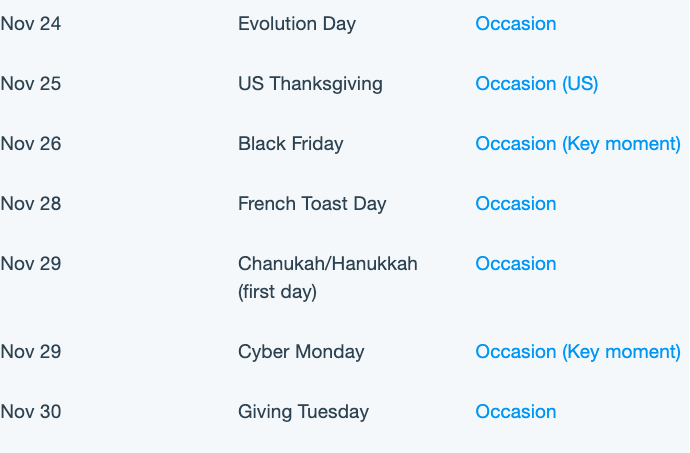Select the Black Friday event name
This screenshot has height=453, width=690.
[x=291, y=144]
